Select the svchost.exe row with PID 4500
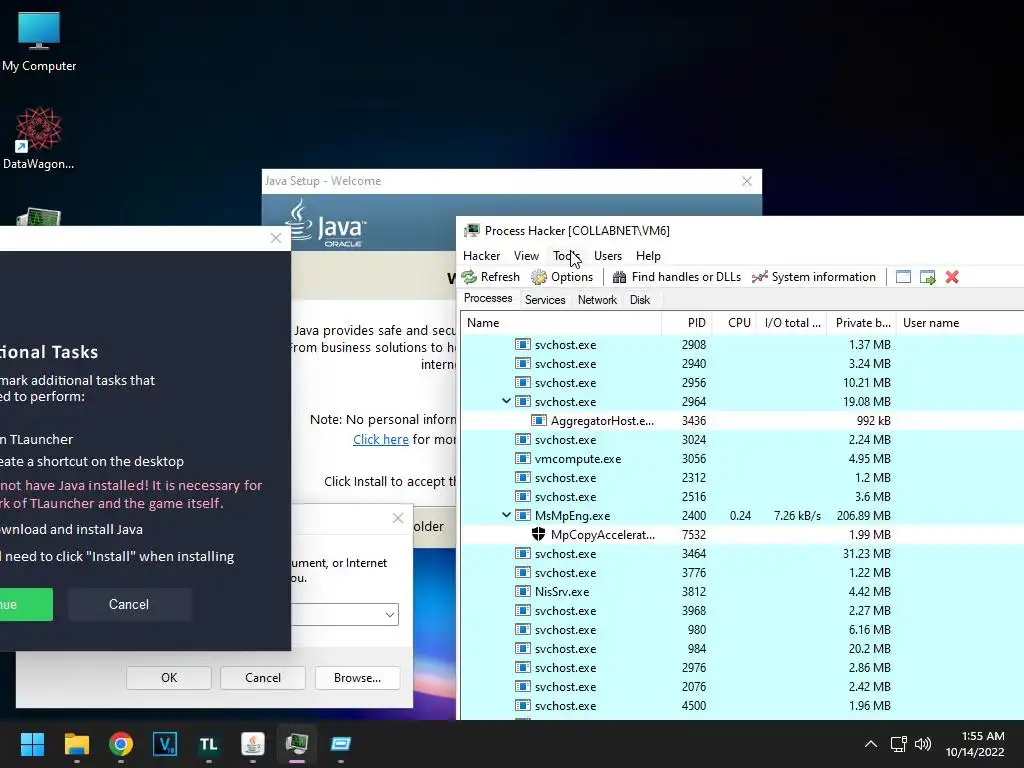The height and width of the screenshot is (768, 1024). [743, 705]
